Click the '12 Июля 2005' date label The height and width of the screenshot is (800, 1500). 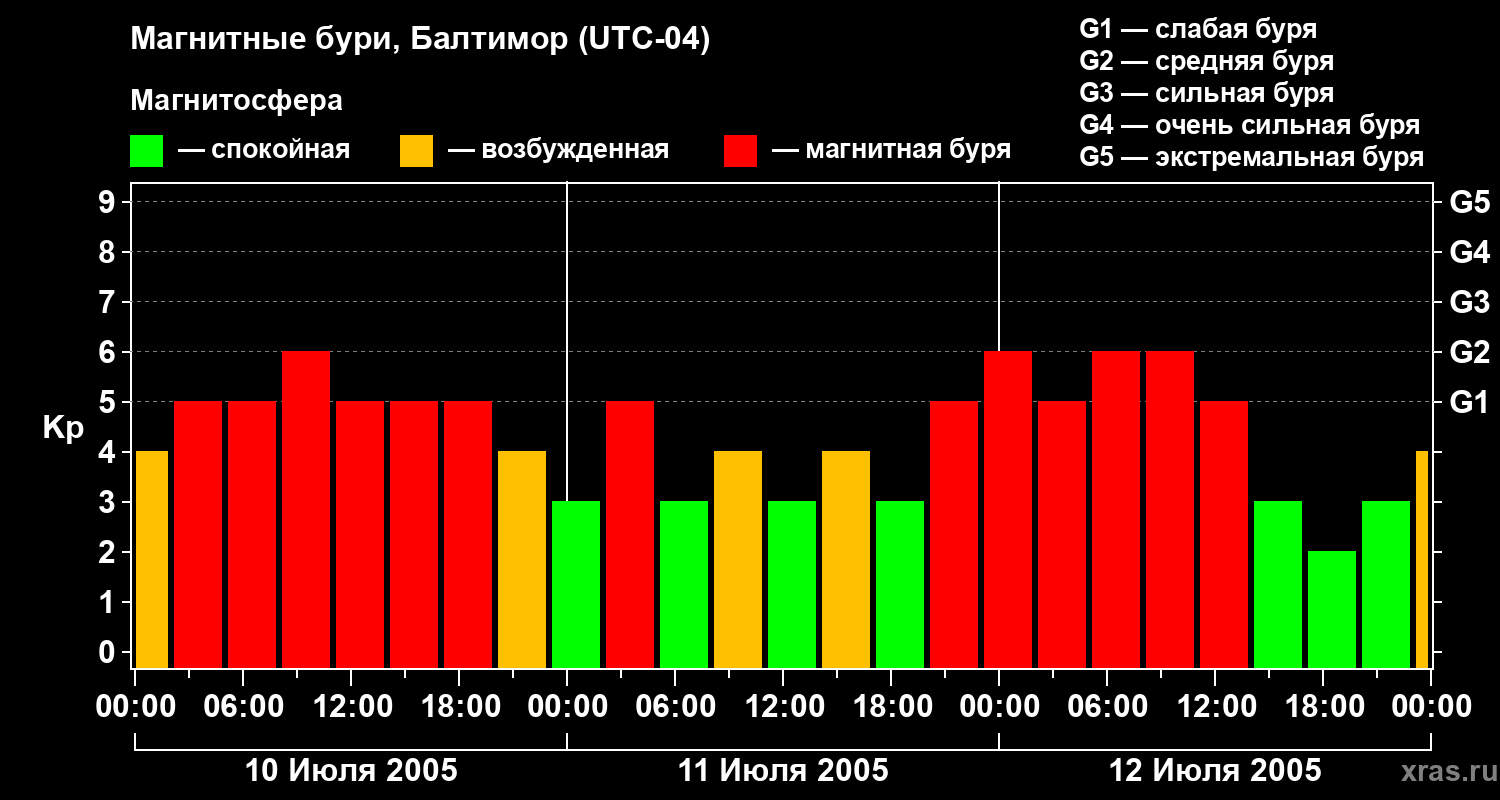[x=1215, y=771]
